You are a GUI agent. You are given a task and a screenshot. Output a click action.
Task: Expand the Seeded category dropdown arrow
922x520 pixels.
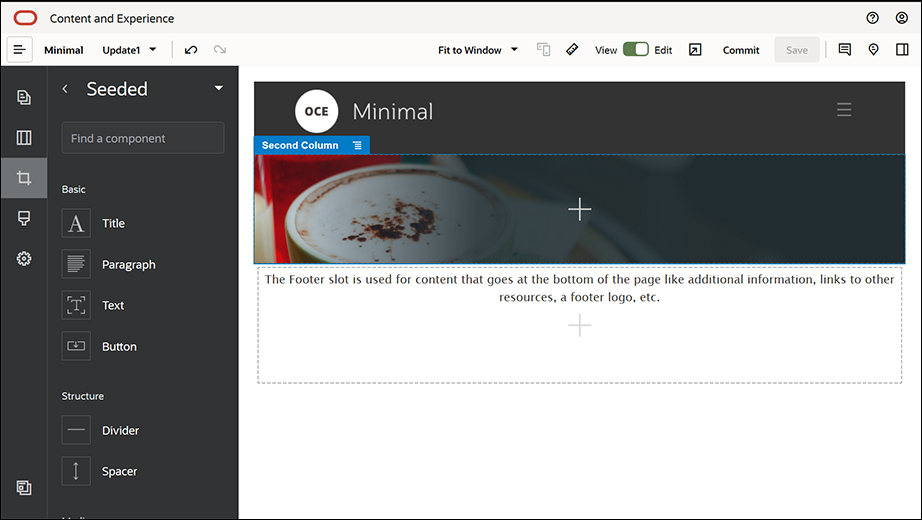coord(219,88)
